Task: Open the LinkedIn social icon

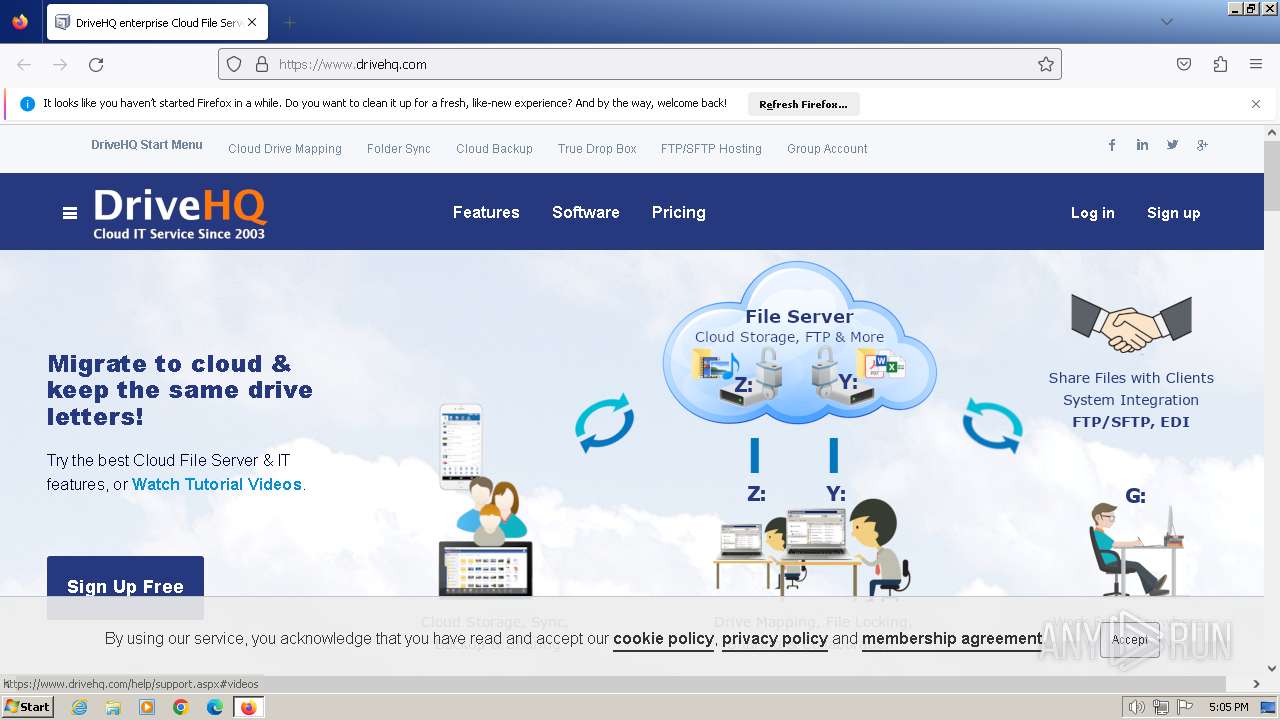Action: [x=1142, y=145]
